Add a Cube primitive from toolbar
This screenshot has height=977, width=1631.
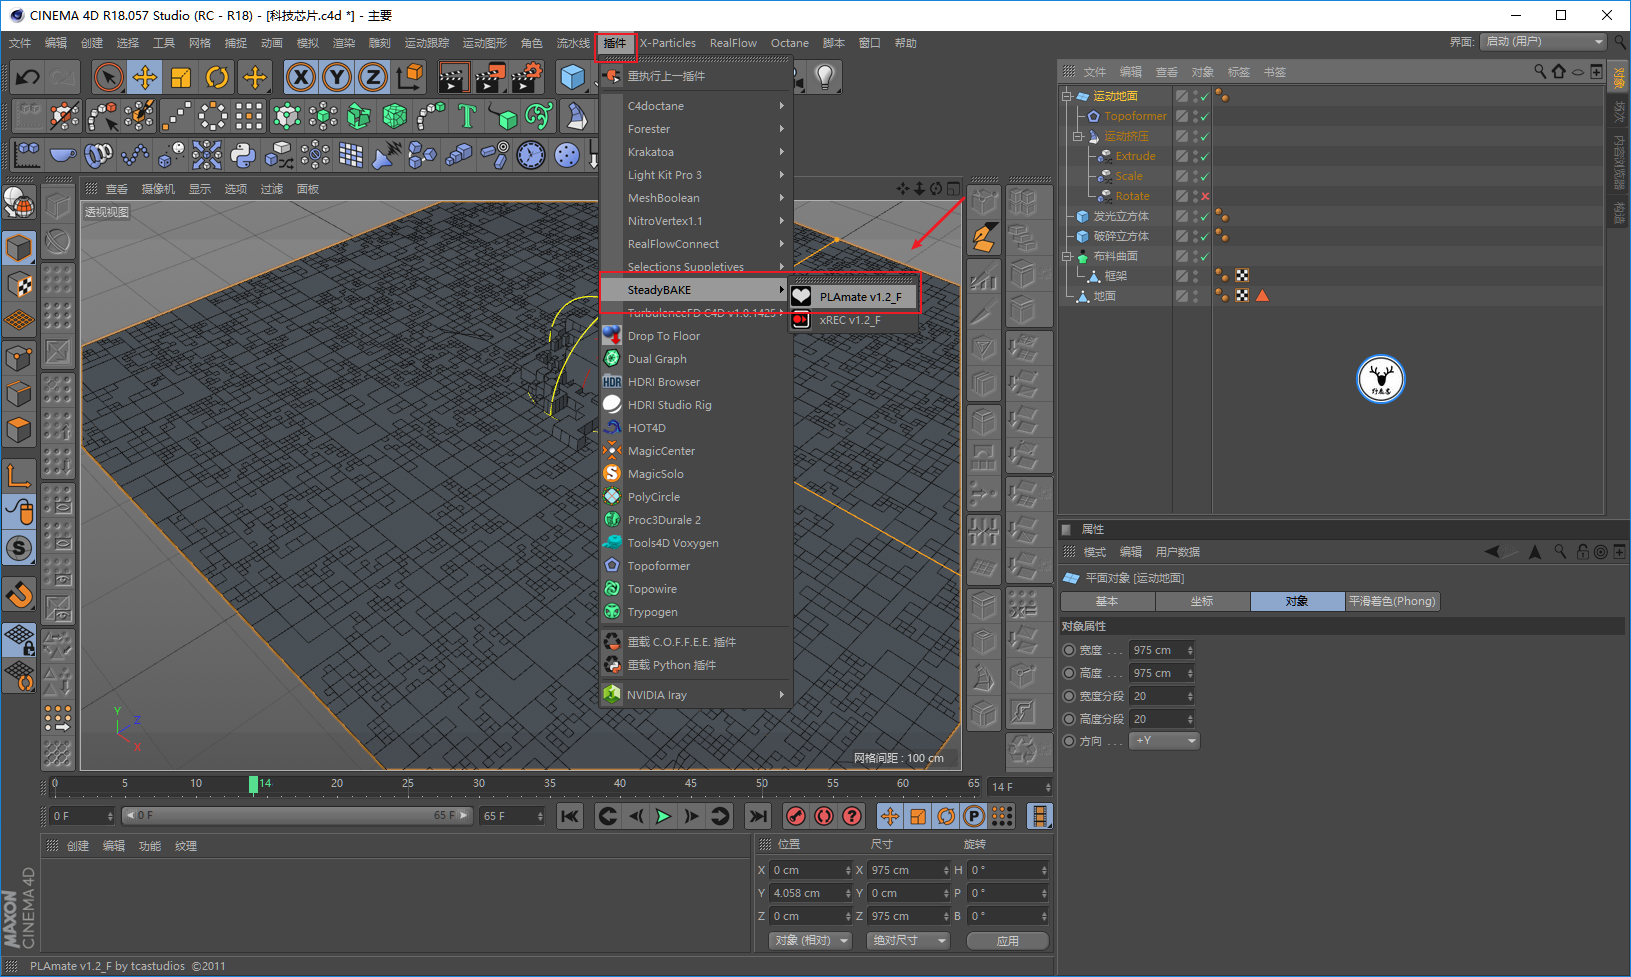coord(573,77)
